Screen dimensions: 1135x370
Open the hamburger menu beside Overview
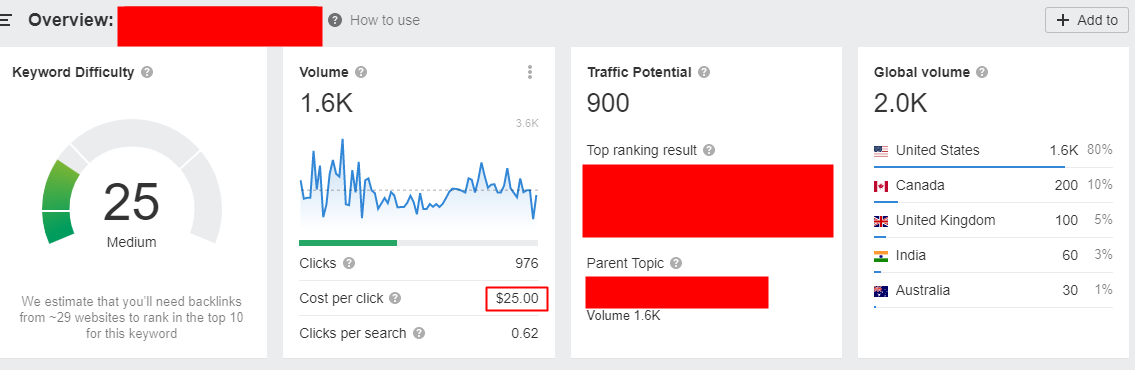tap(6, 20)
